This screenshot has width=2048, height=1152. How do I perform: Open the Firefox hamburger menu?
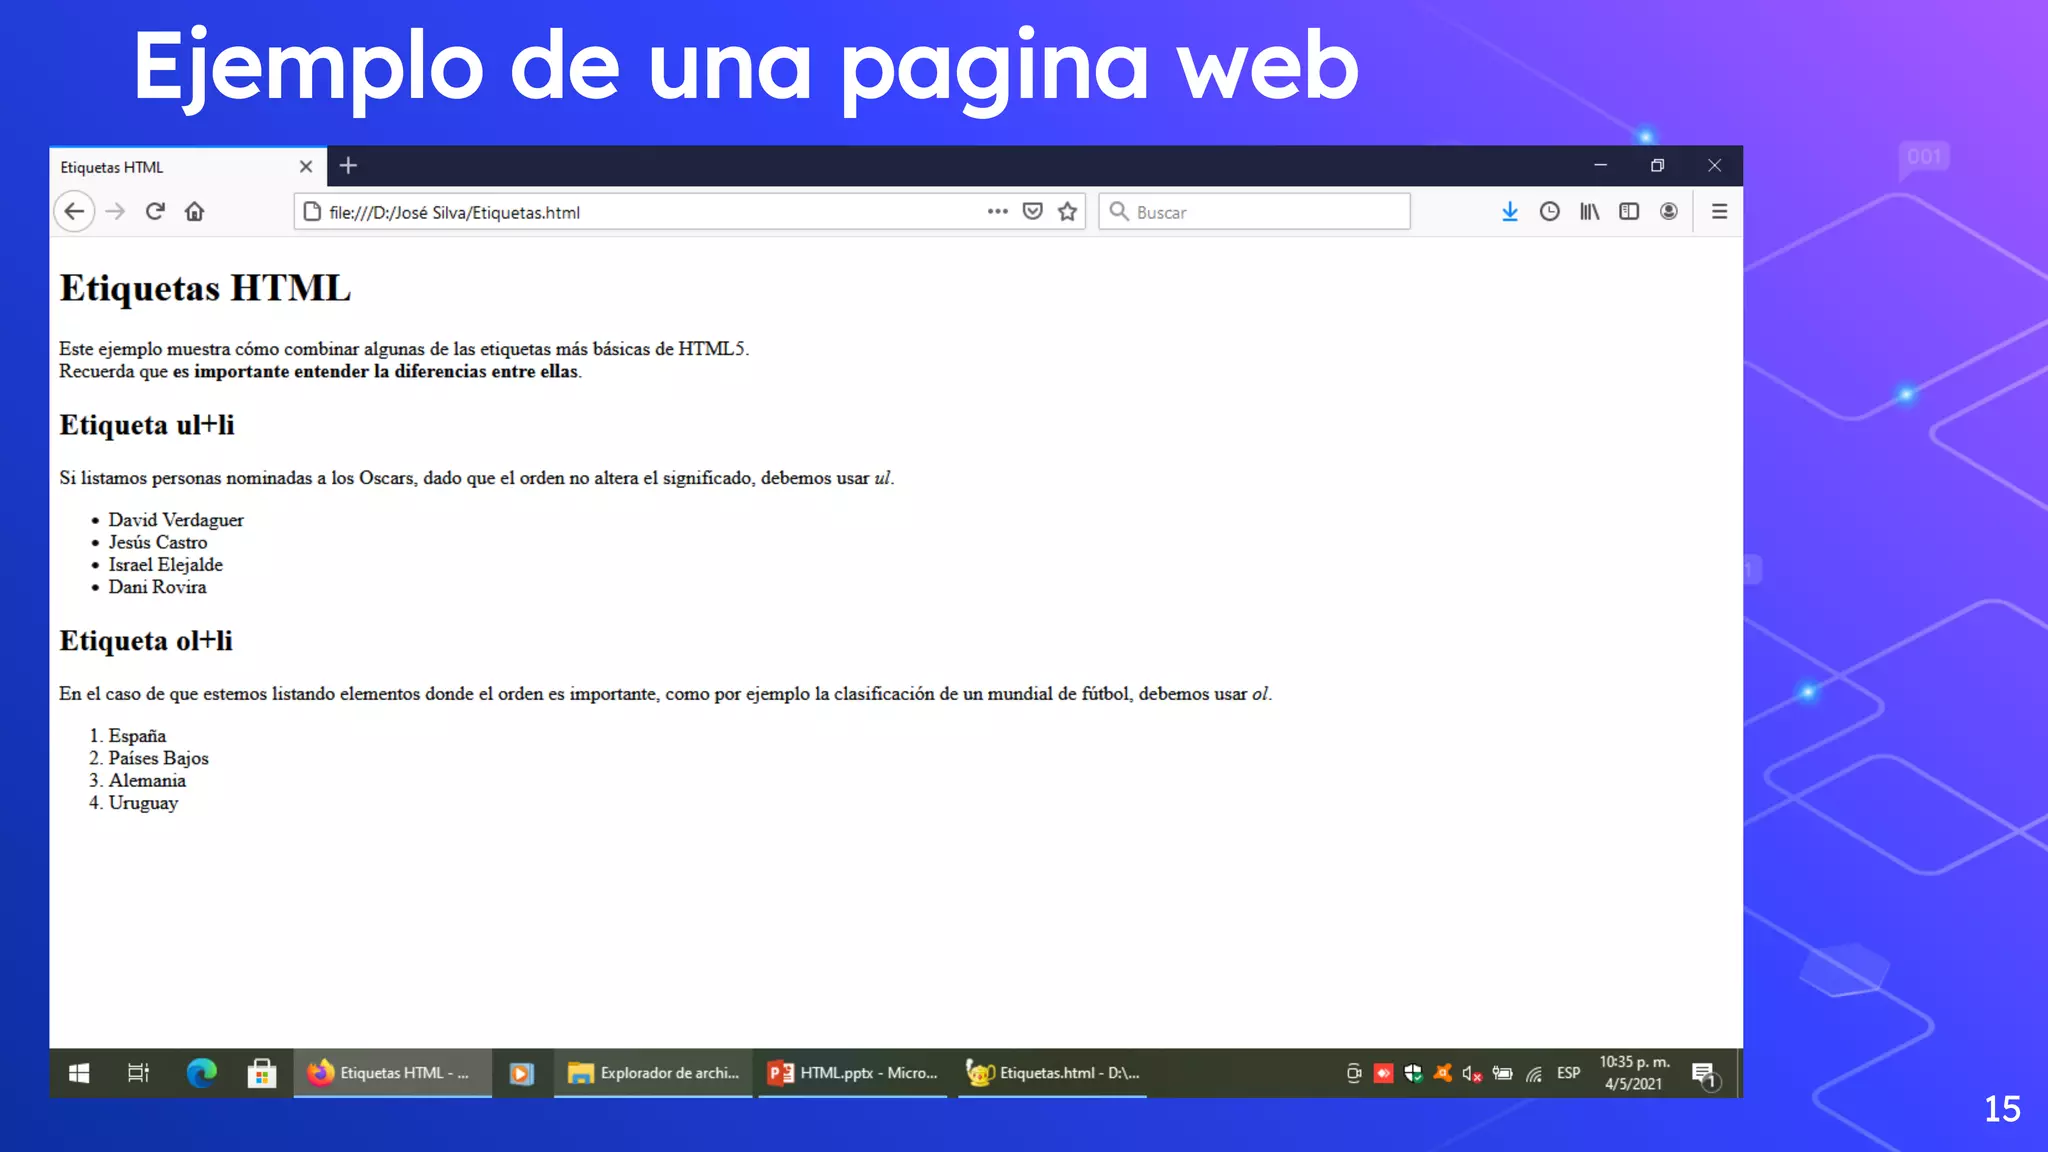pos(1719,211)
